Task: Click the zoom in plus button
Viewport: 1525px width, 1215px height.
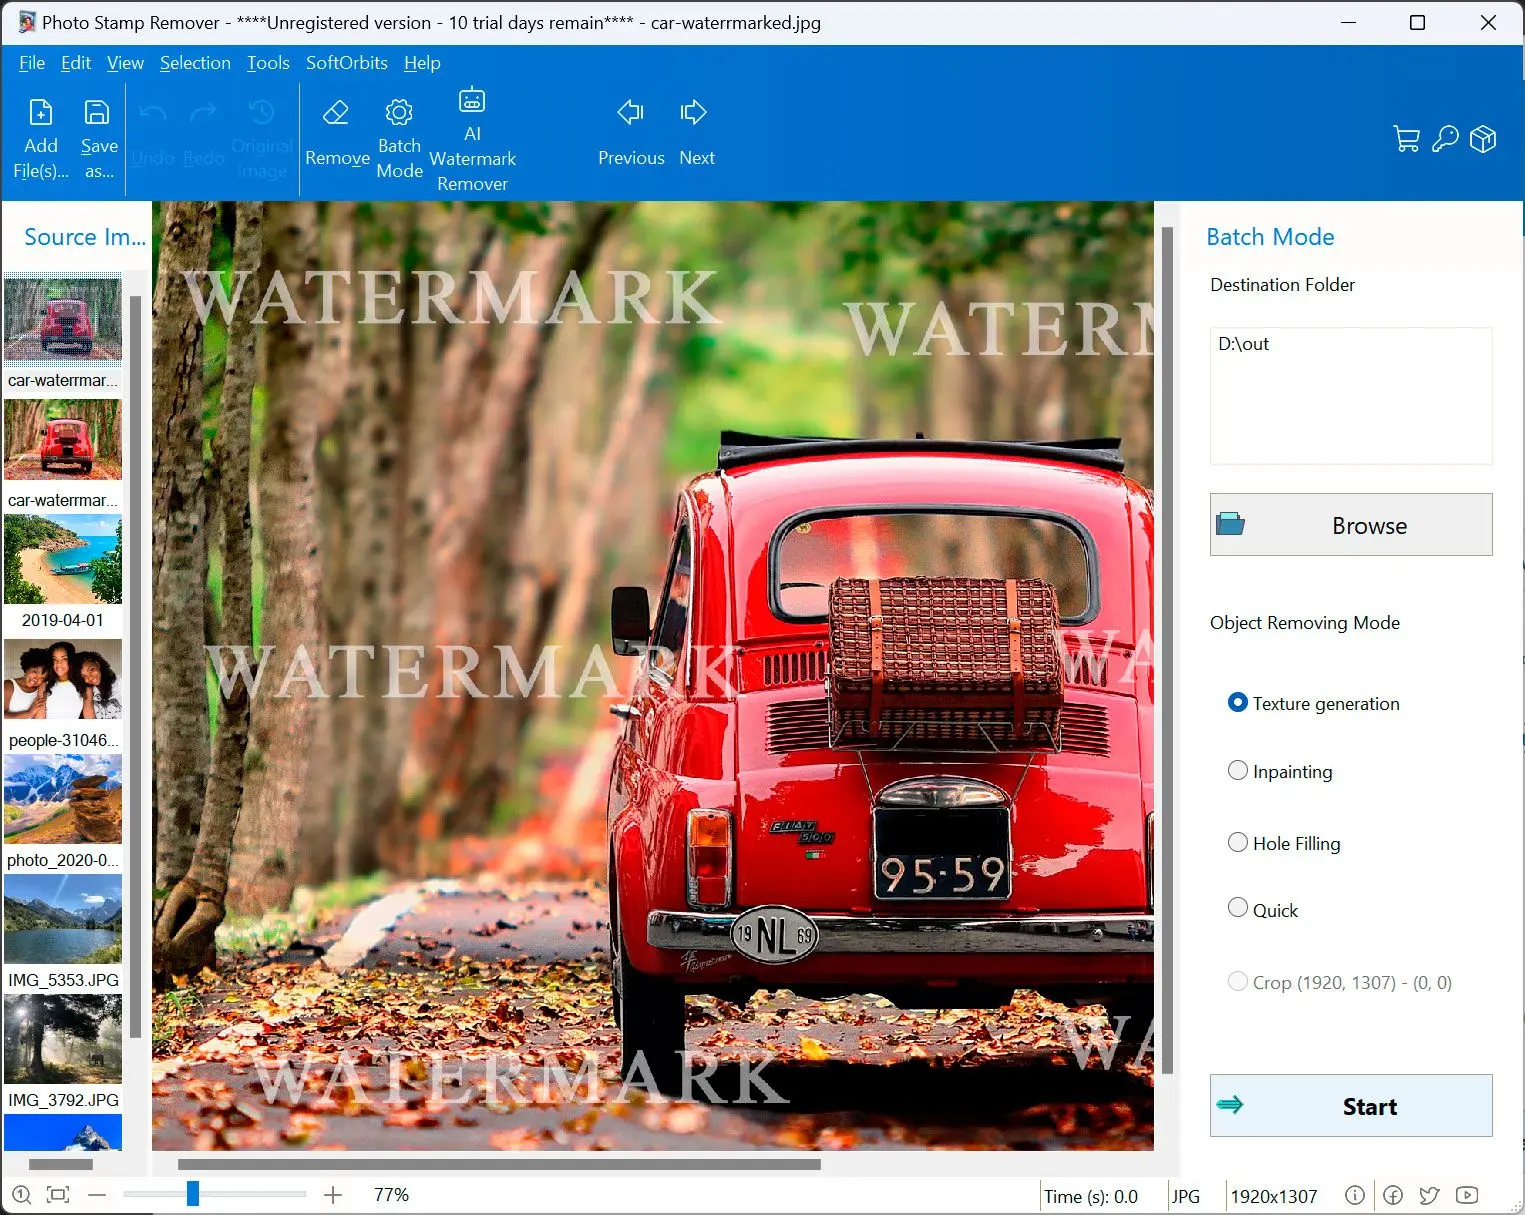Action: (x=333, y=1194)
